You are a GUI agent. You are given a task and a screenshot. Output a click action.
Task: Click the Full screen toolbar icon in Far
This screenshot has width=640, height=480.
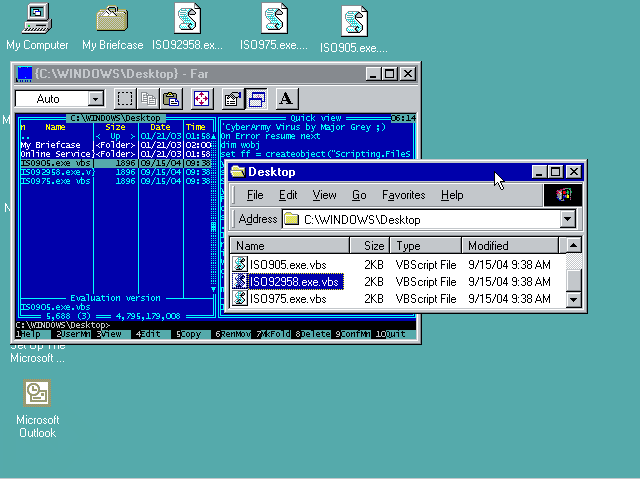[202, 99]
